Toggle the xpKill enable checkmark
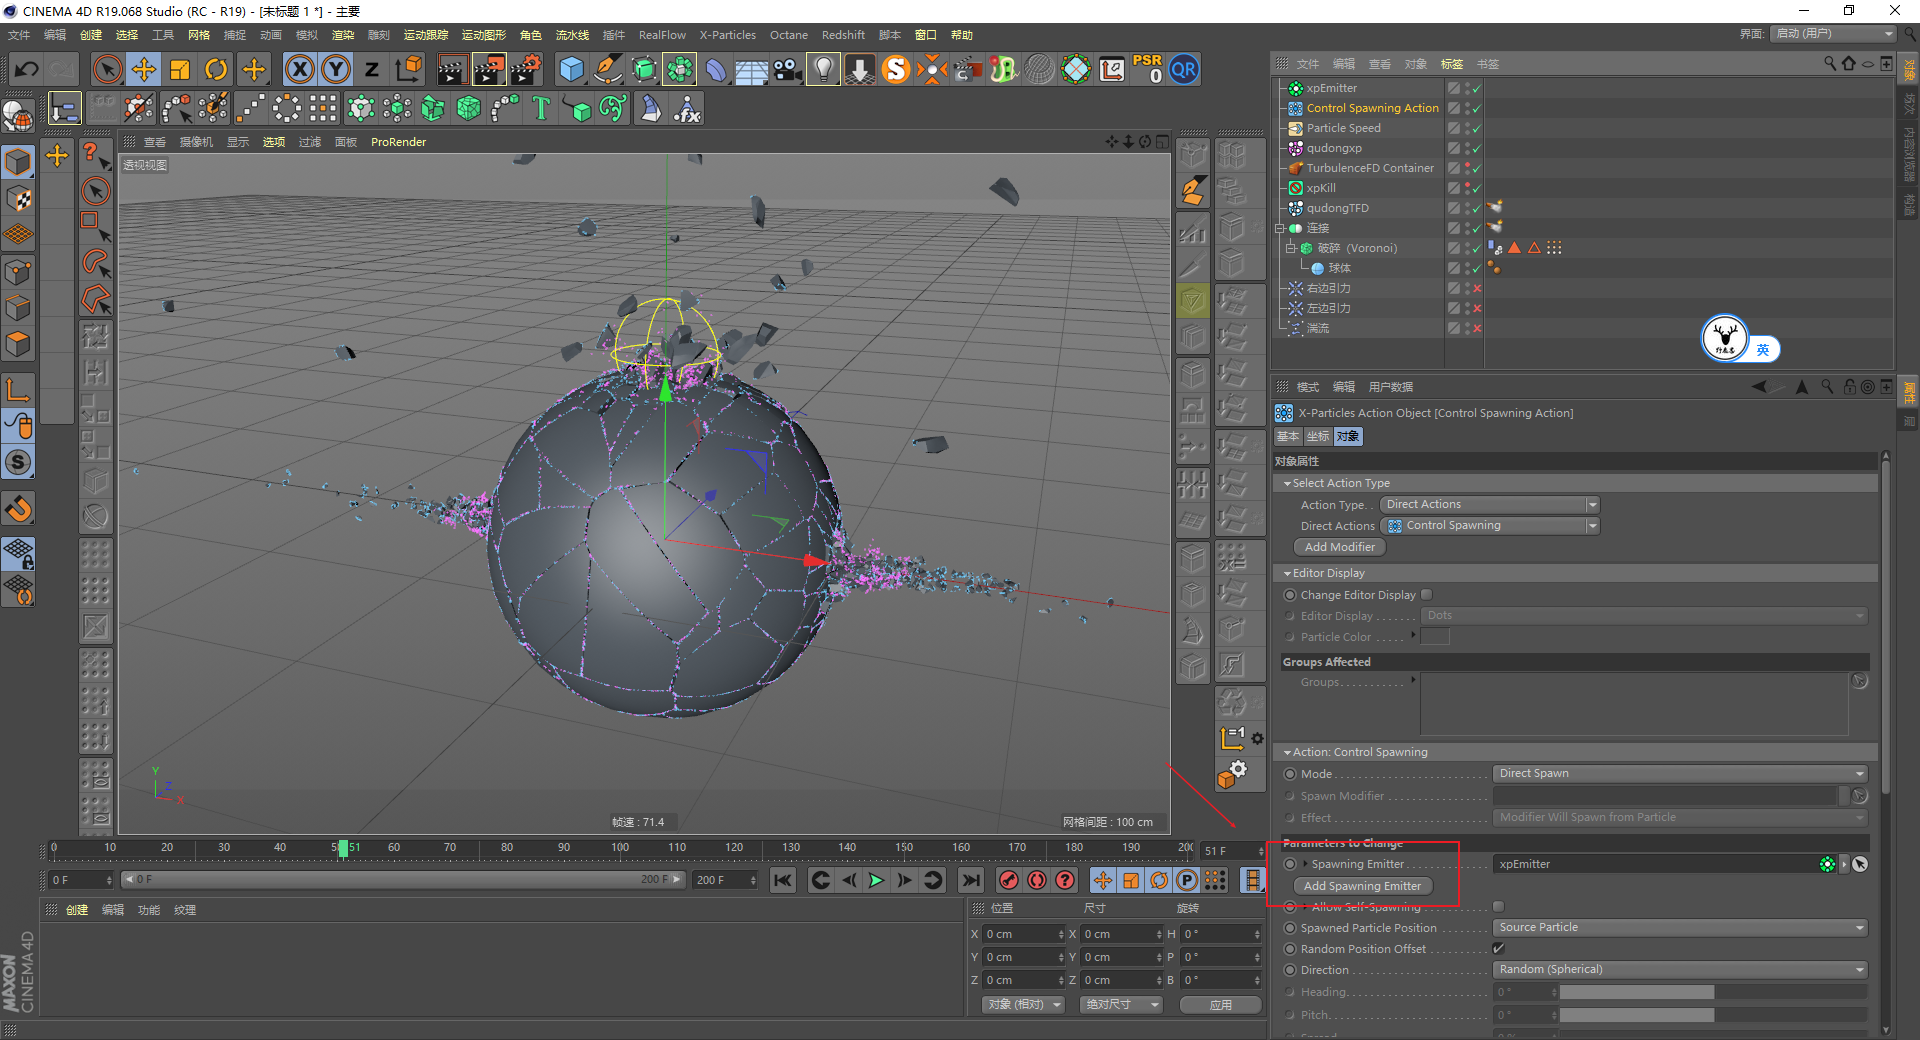This screenshot has height=1040, width=1920. point(1476,188)
